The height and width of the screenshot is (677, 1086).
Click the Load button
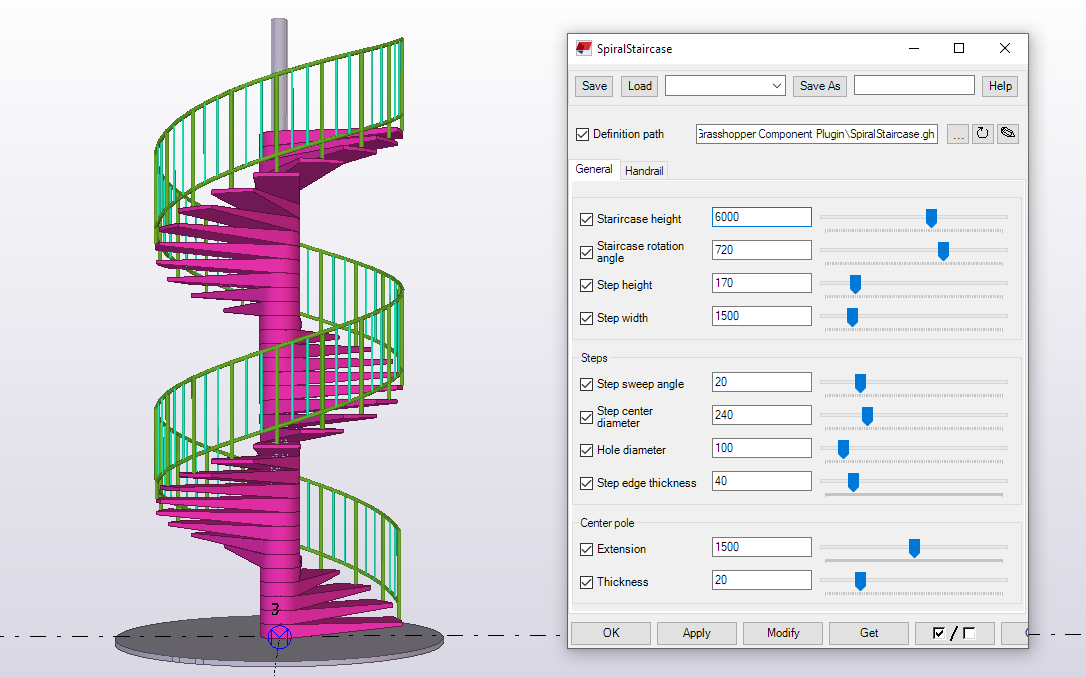(x=640, y=86)
